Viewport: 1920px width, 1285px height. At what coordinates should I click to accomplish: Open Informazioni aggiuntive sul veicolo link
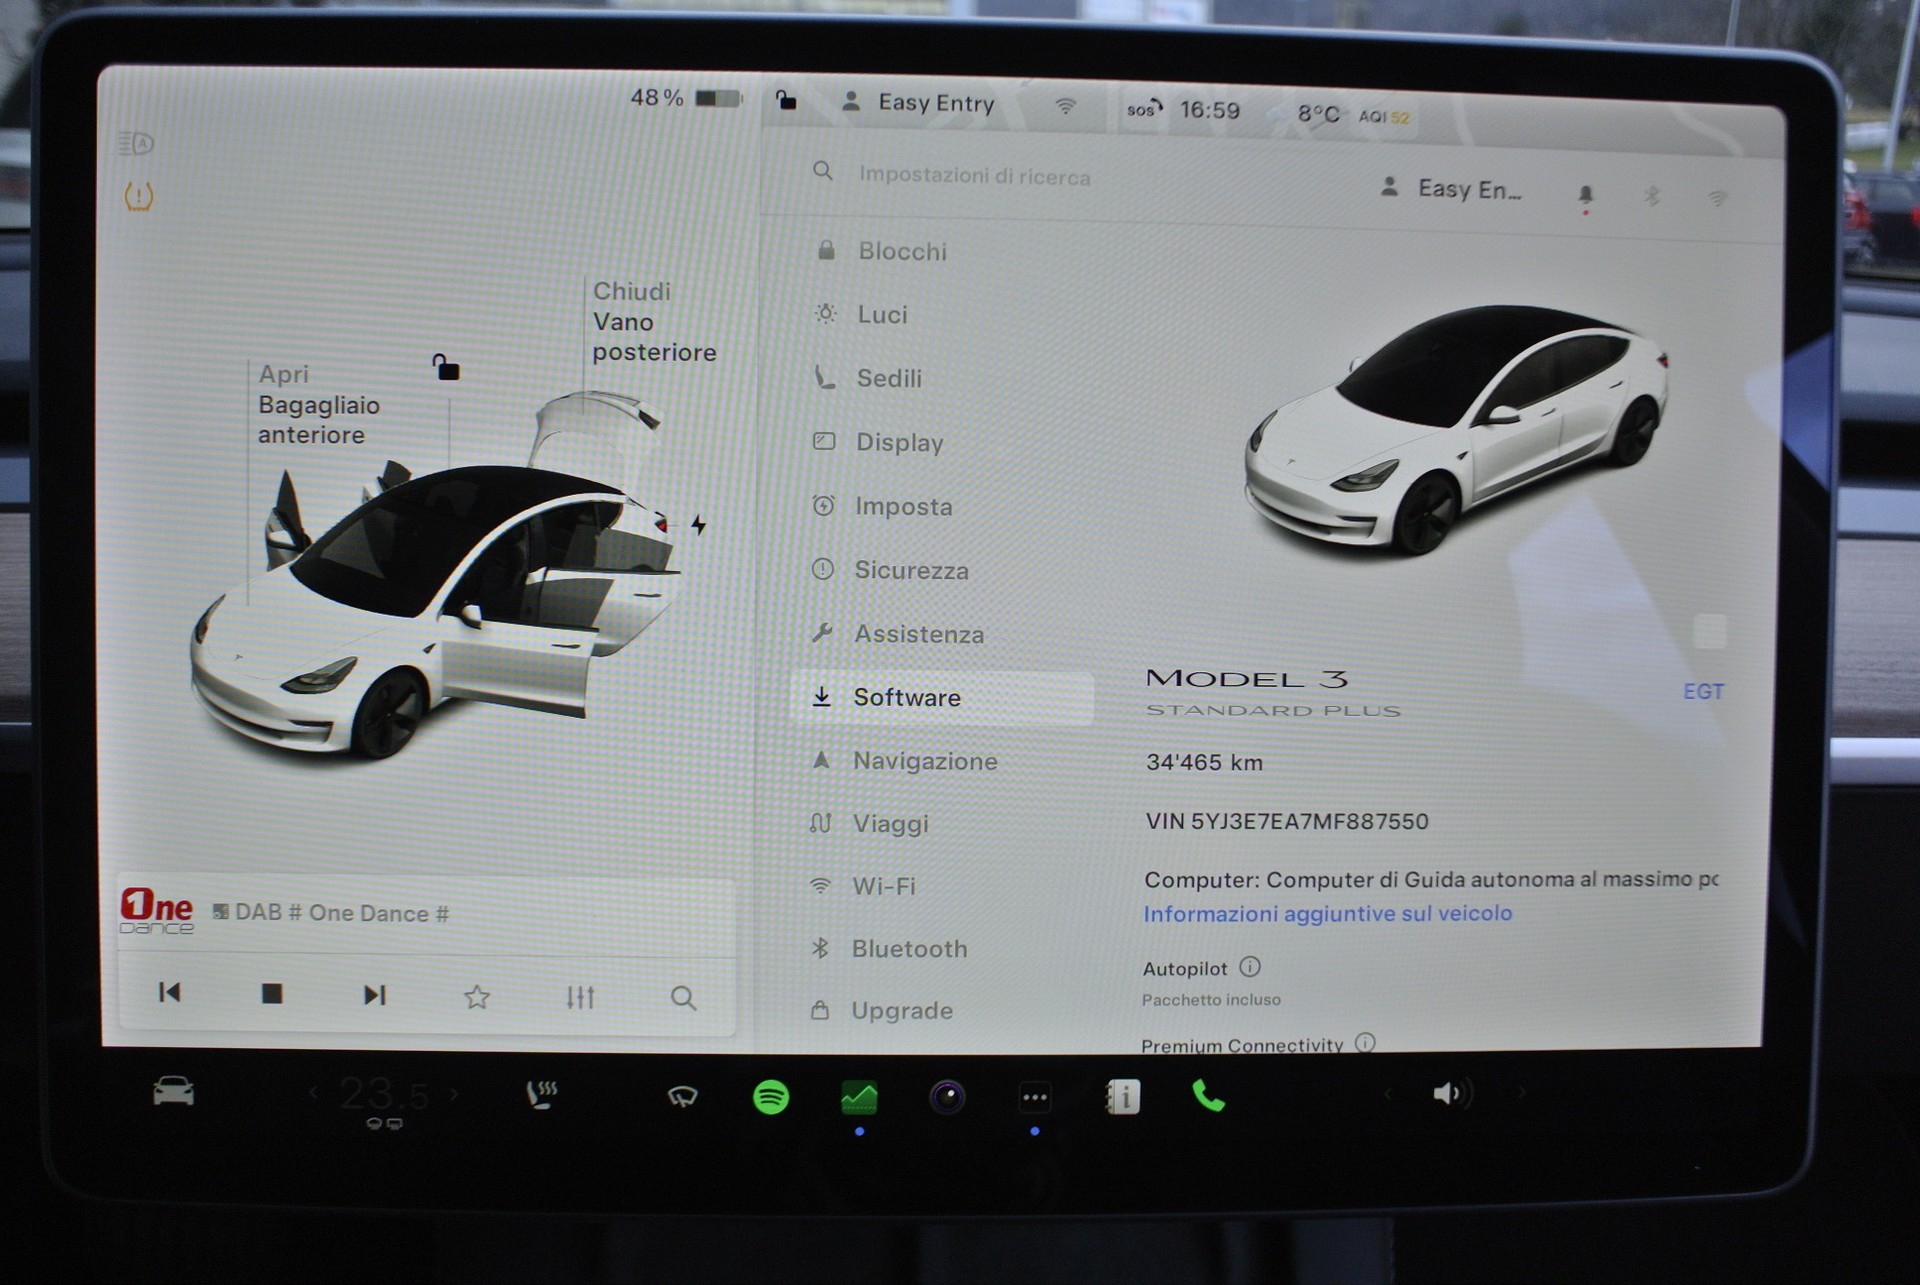[x=1327, y=913]
